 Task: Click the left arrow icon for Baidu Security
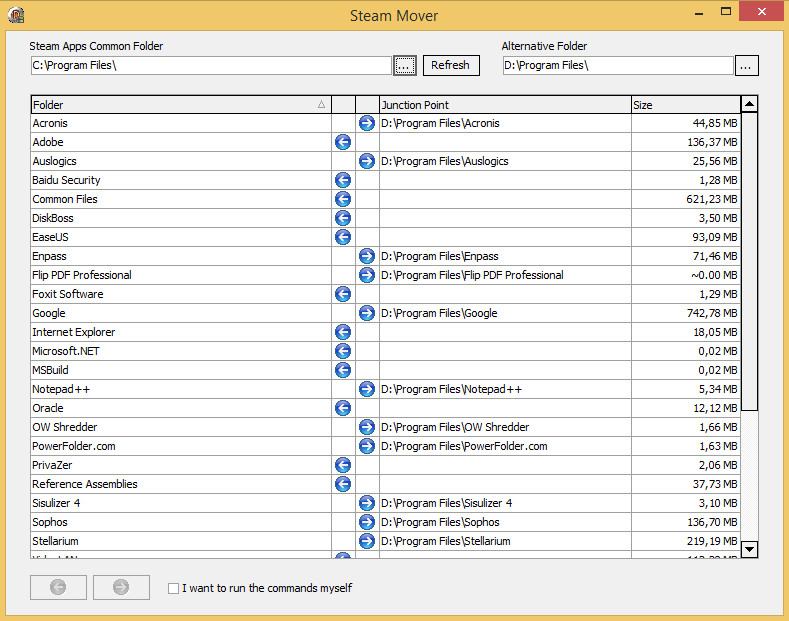[343, 180]
